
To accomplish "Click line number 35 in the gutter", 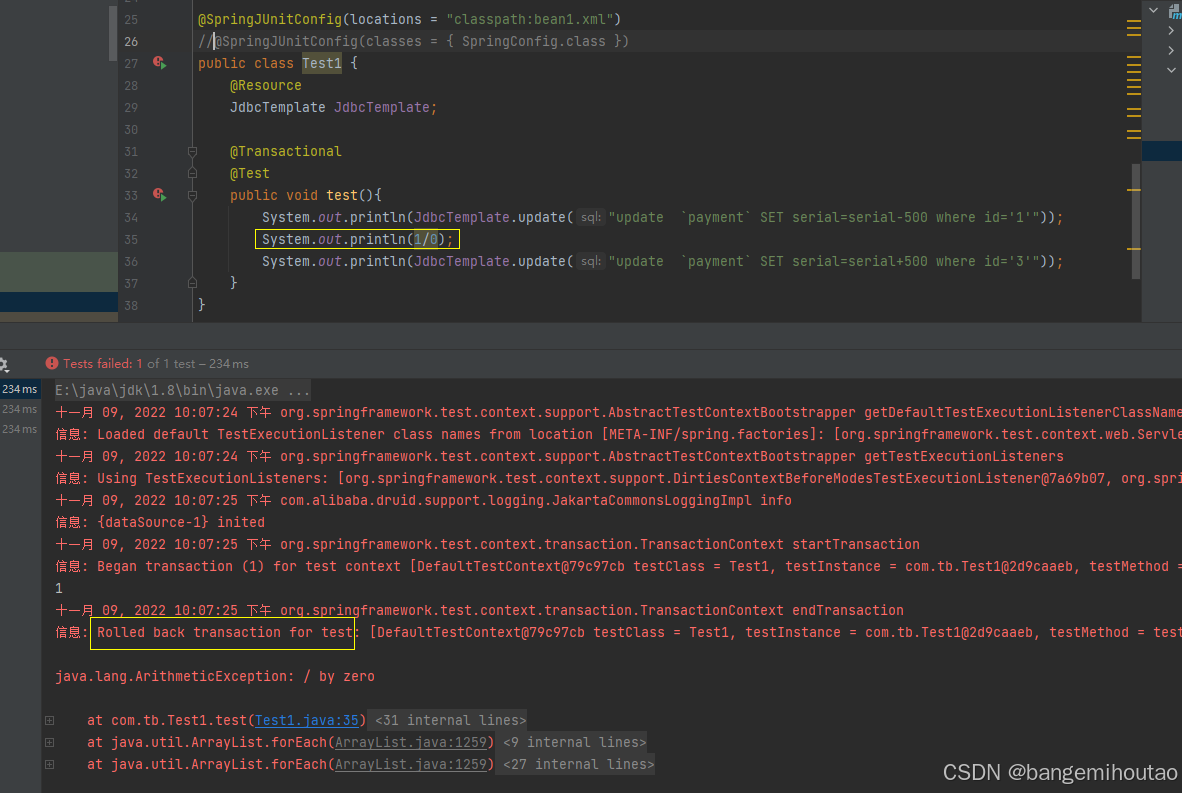I will pyautogui.click(x=131, y=240).
